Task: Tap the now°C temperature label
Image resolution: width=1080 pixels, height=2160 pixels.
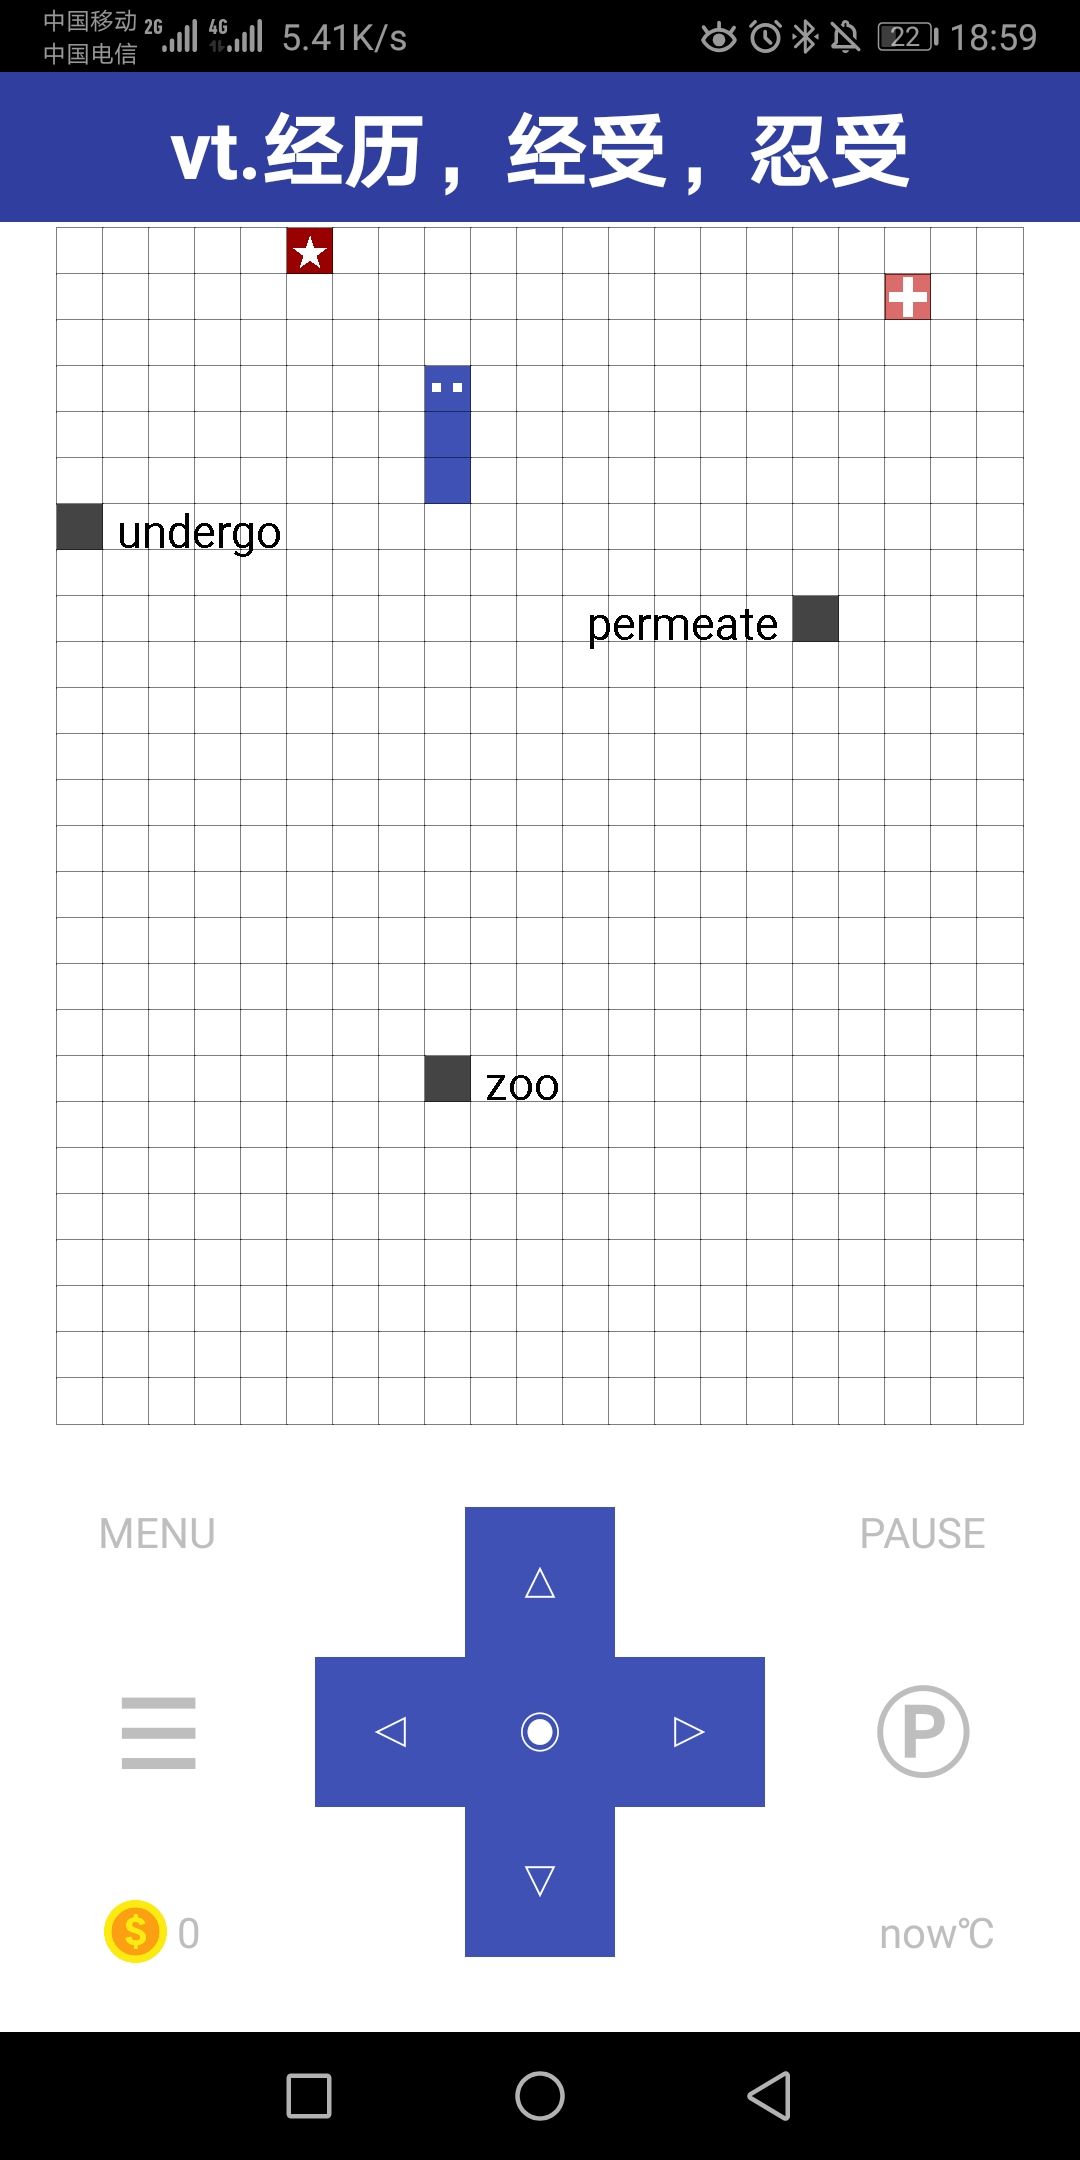Action: [936, 1934]
